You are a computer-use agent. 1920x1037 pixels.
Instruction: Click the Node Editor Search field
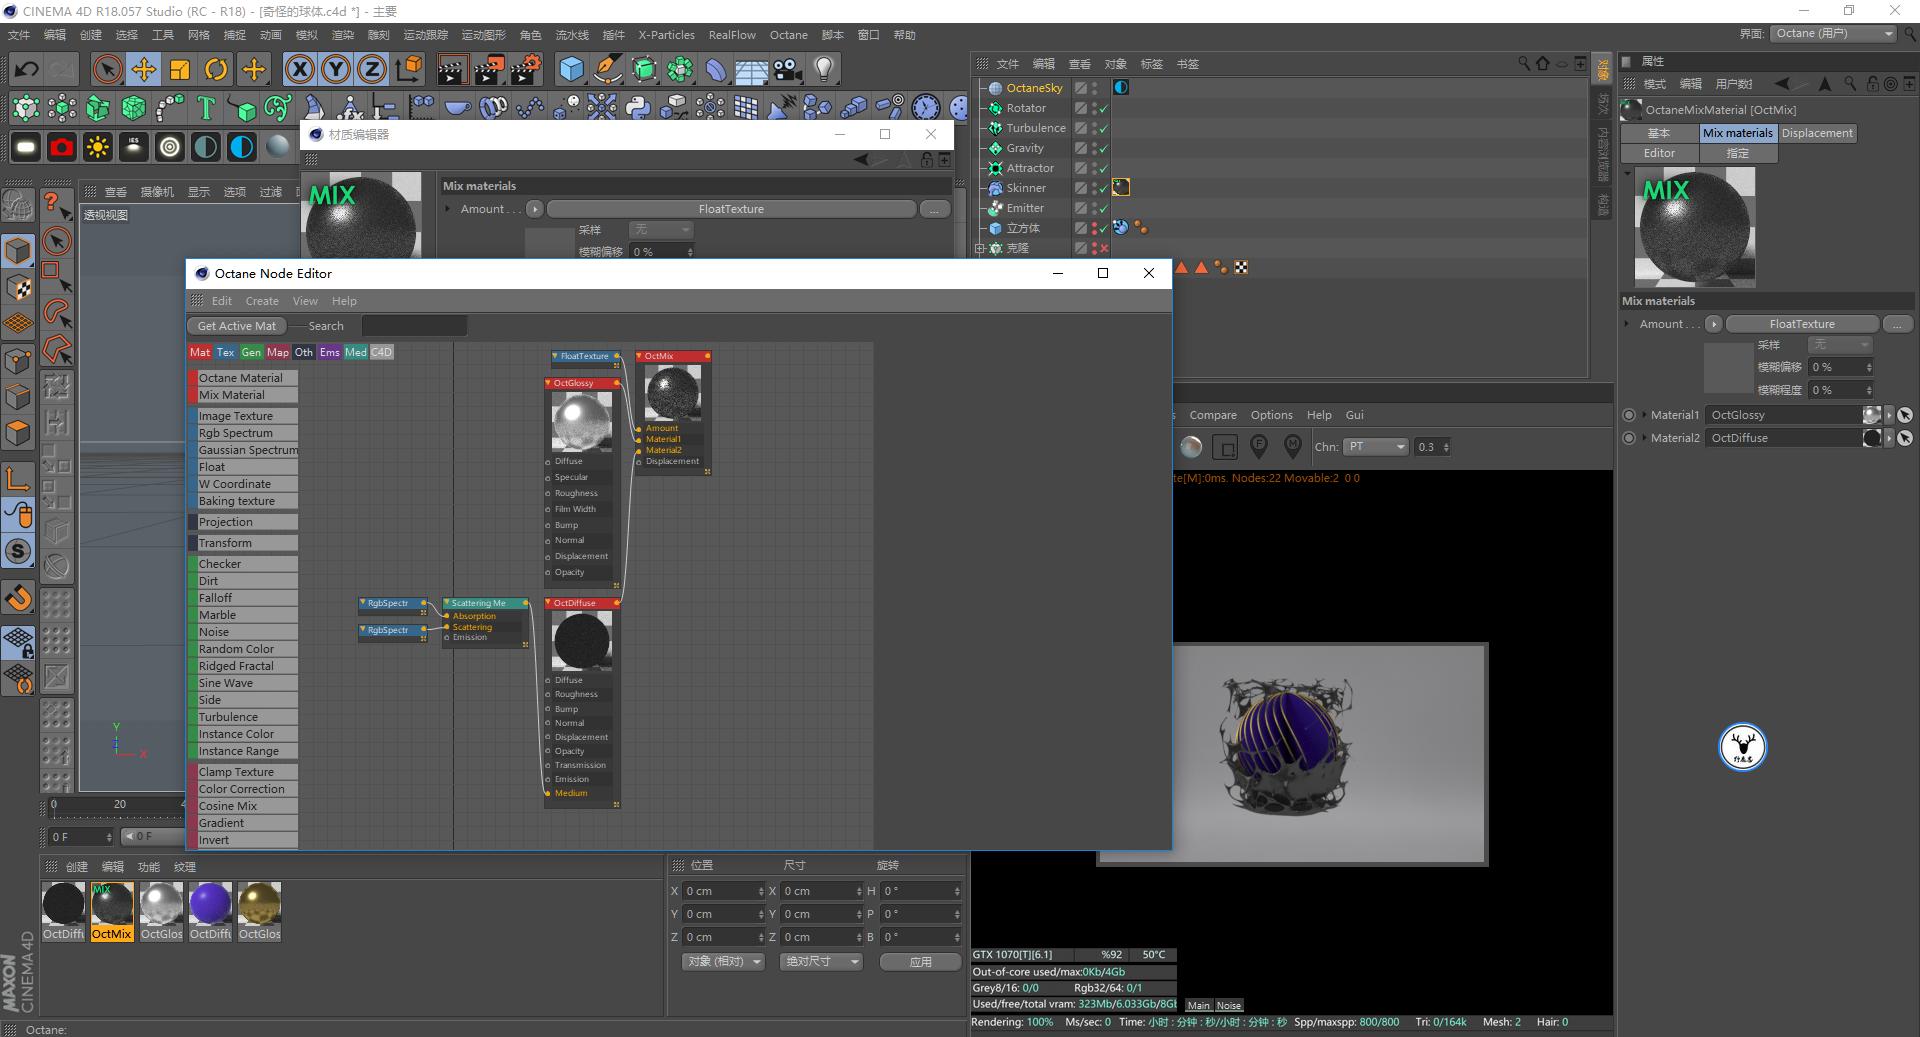pyautogui.click(x=414, y=326)
